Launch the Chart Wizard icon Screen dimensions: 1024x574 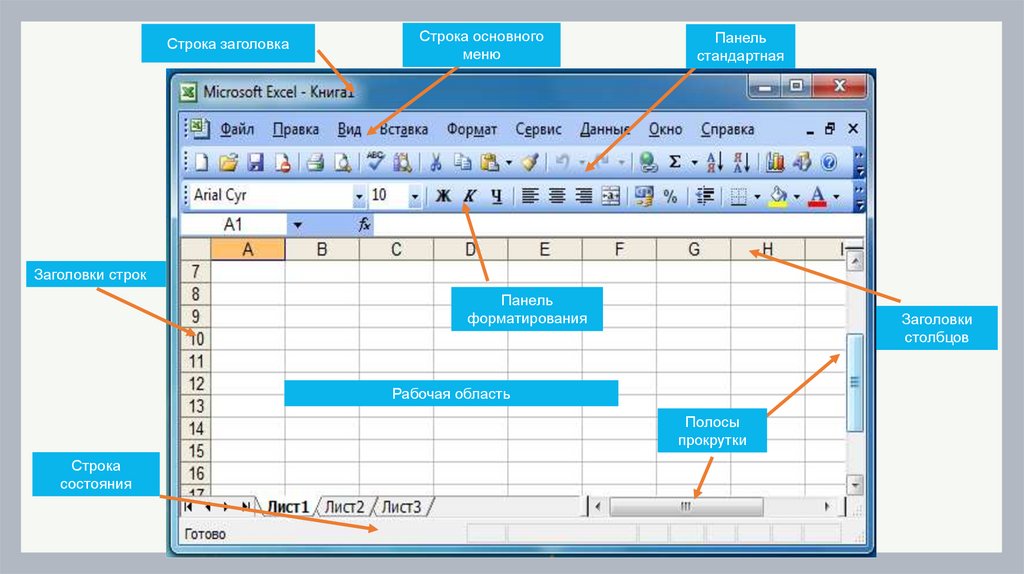pos(775,162)
